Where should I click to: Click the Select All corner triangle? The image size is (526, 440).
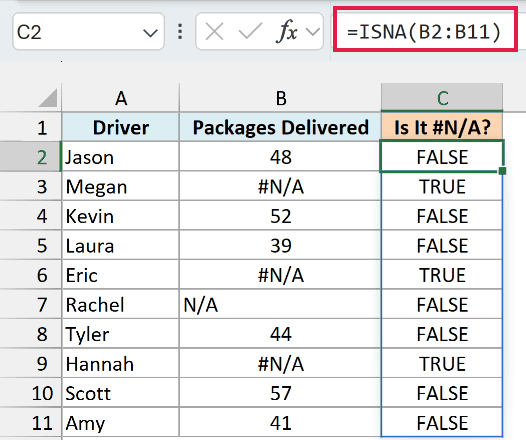48,98
